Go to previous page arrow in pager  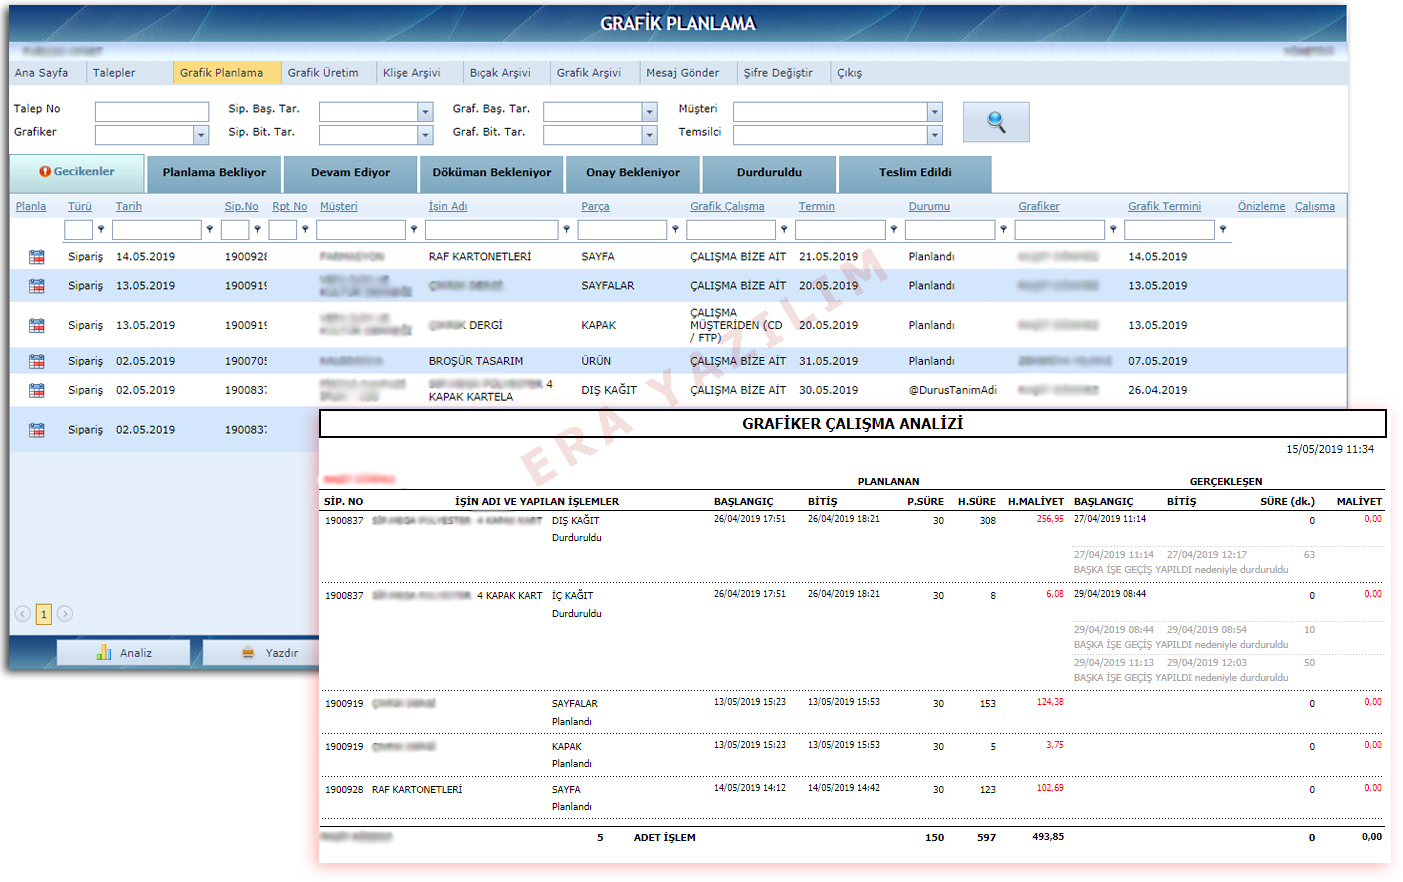point(23,614)
